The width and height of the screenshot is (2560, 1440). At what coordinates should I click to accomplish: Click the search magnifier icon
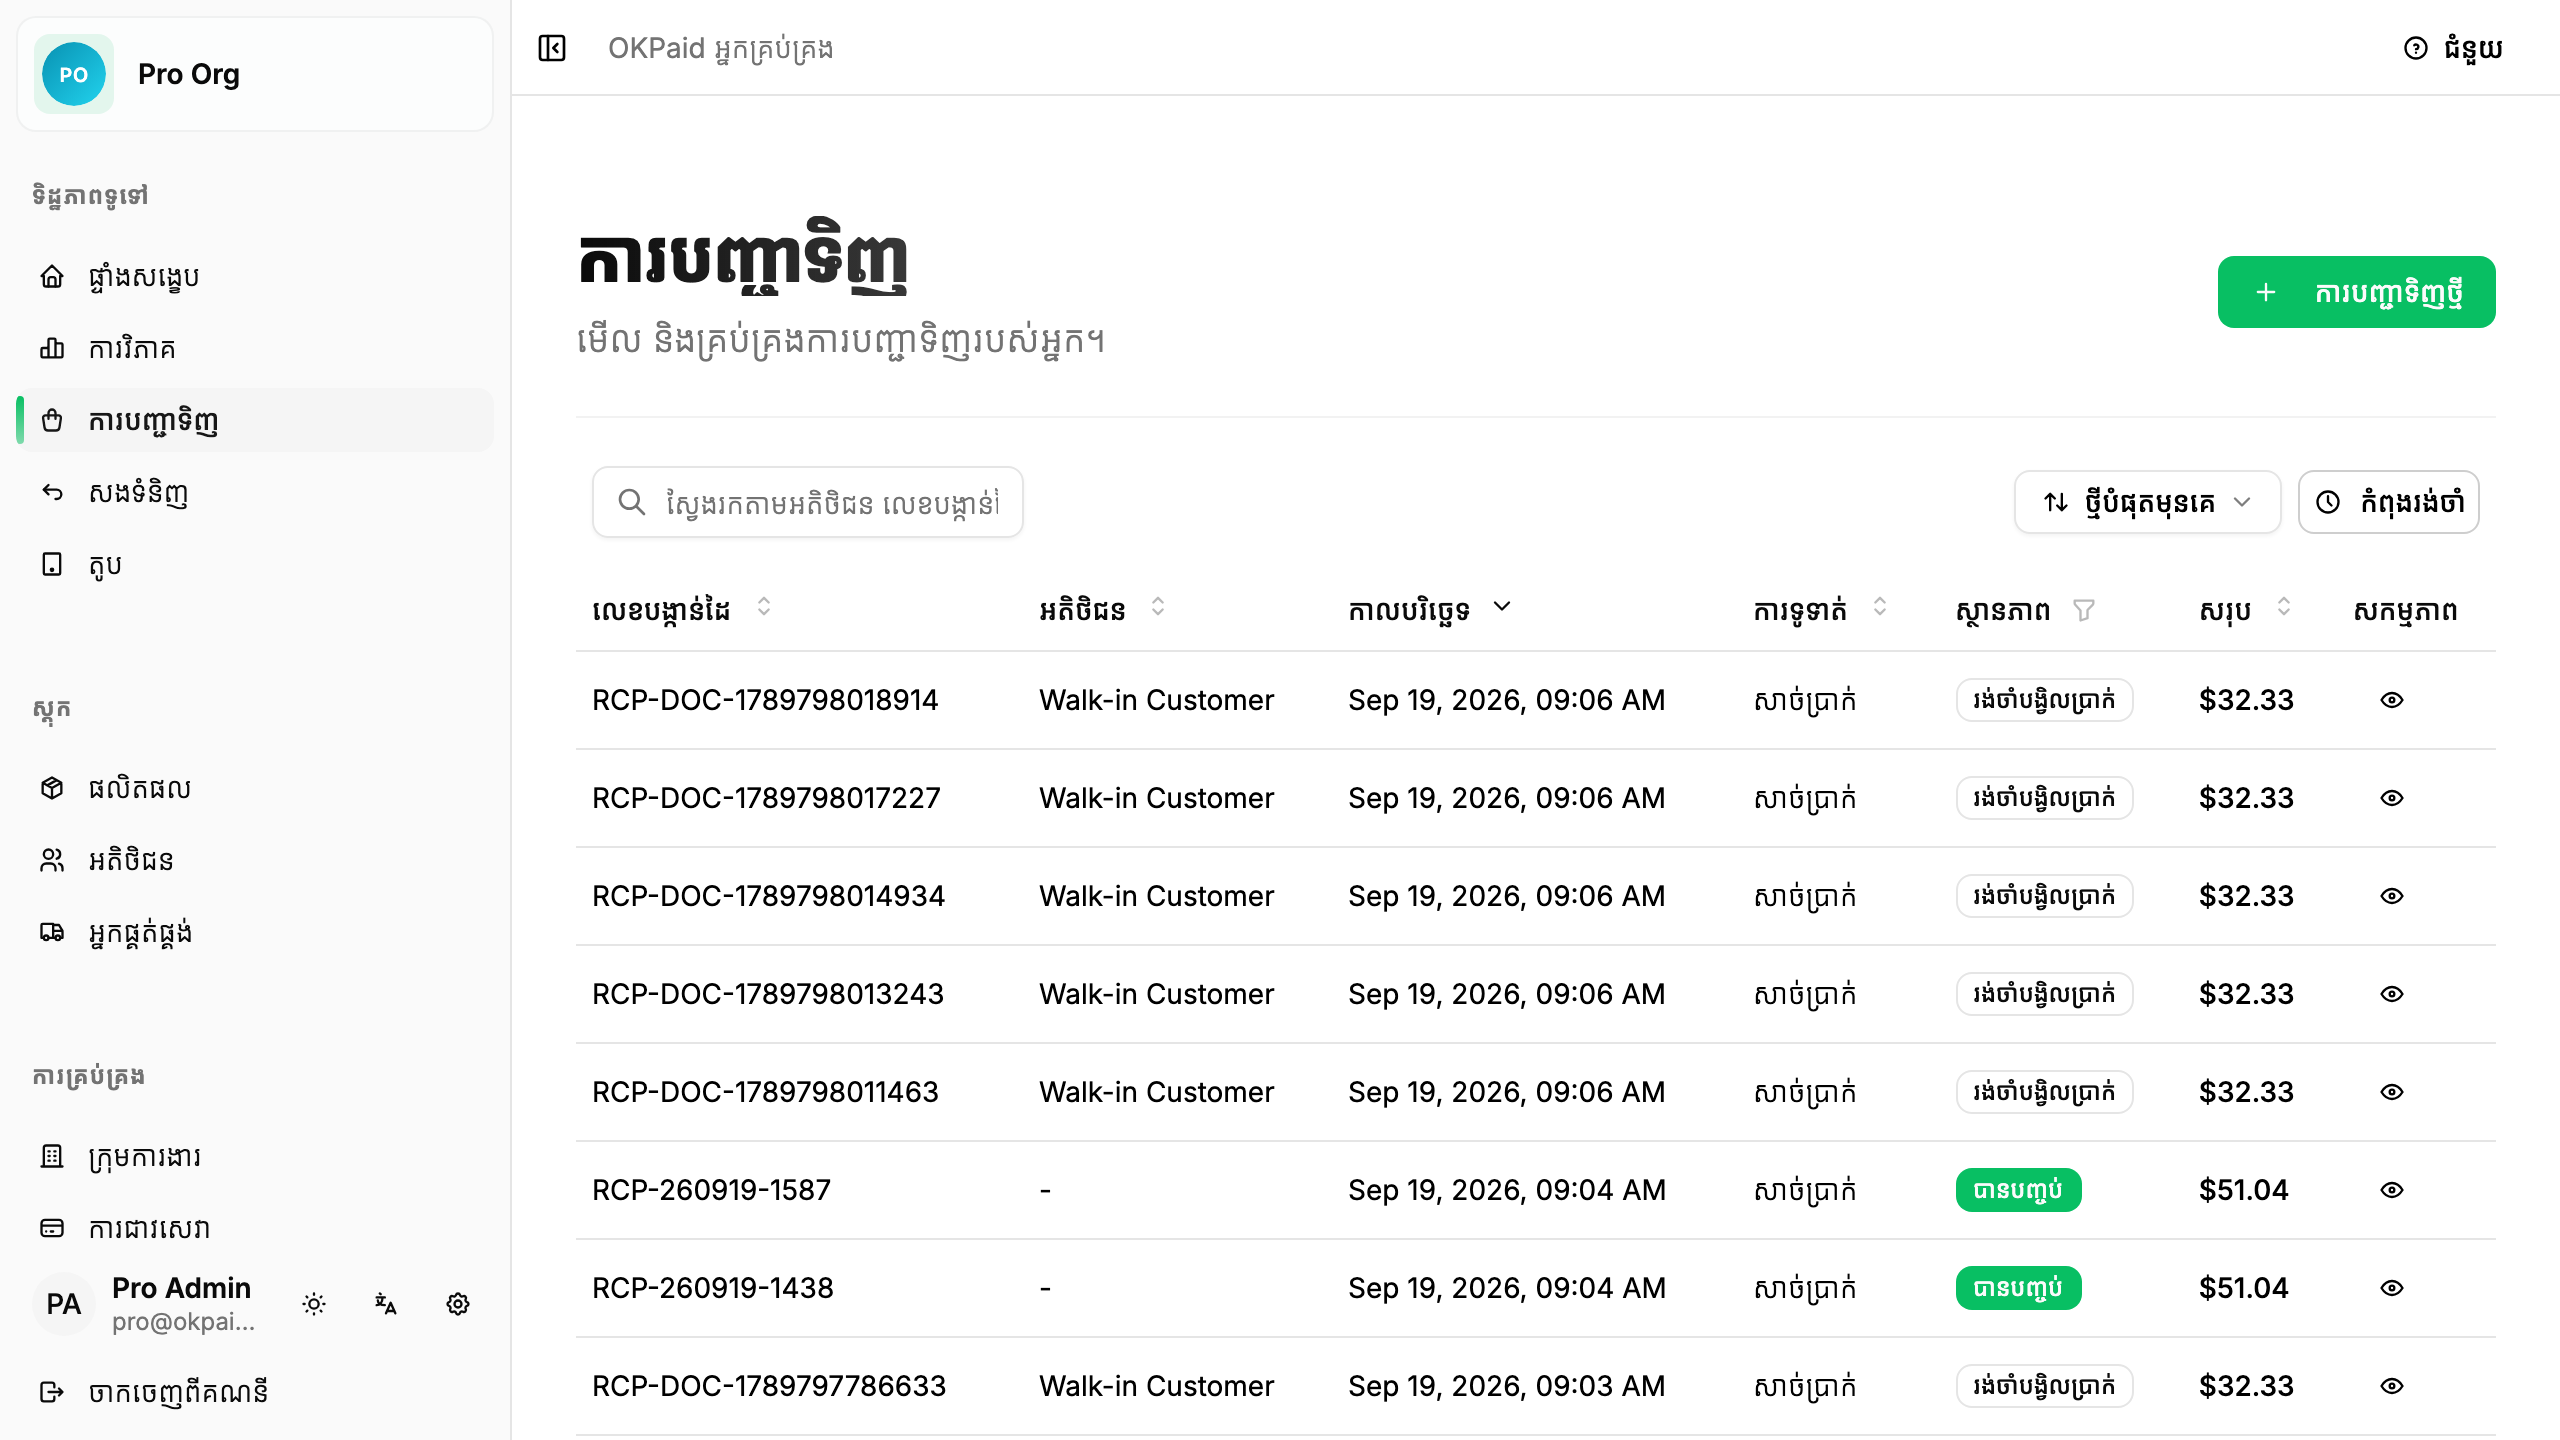[632, 502]
